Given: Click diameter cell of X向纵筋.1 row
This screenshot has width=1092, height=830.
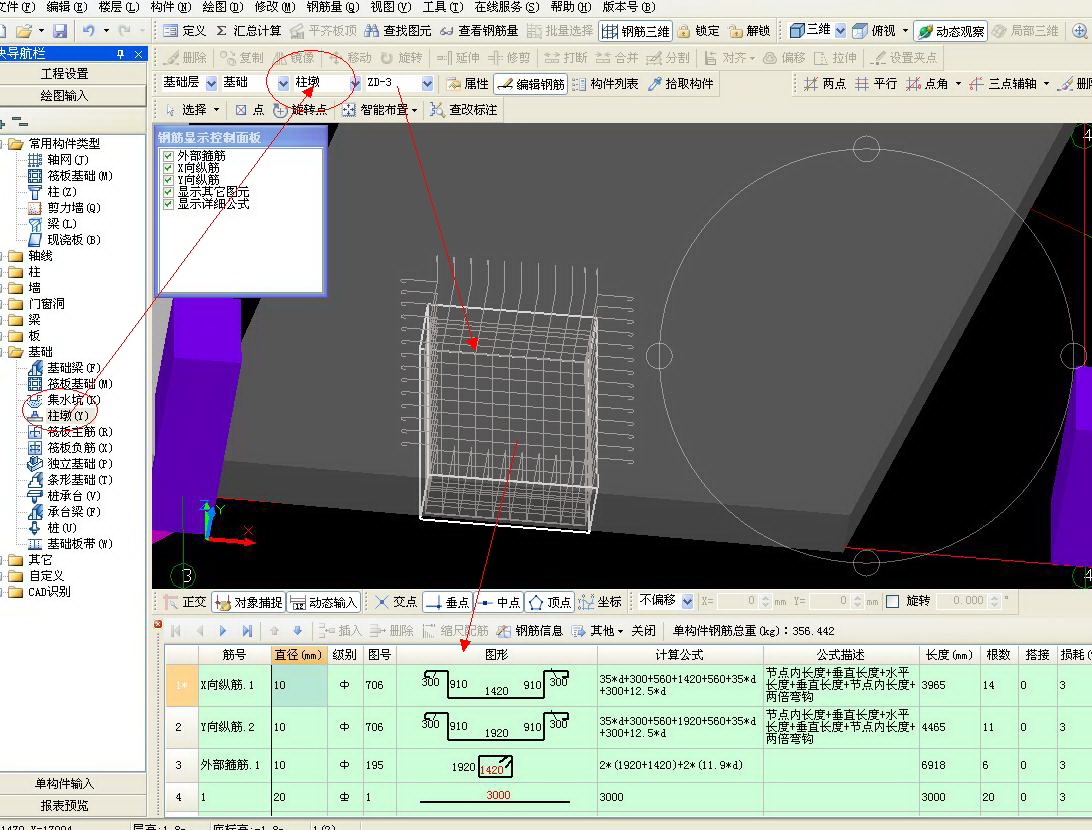Looking at the screenshot, I should tap(299, 685).
